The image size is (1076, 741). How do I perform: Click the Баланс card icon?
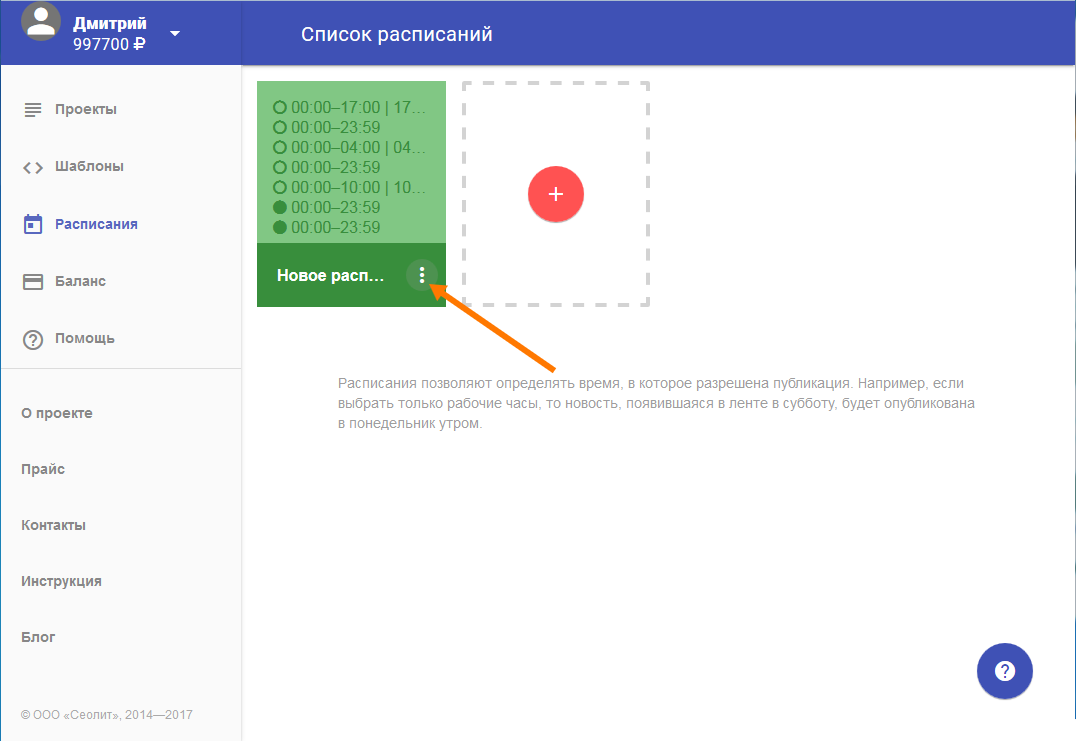click(33, 282)
